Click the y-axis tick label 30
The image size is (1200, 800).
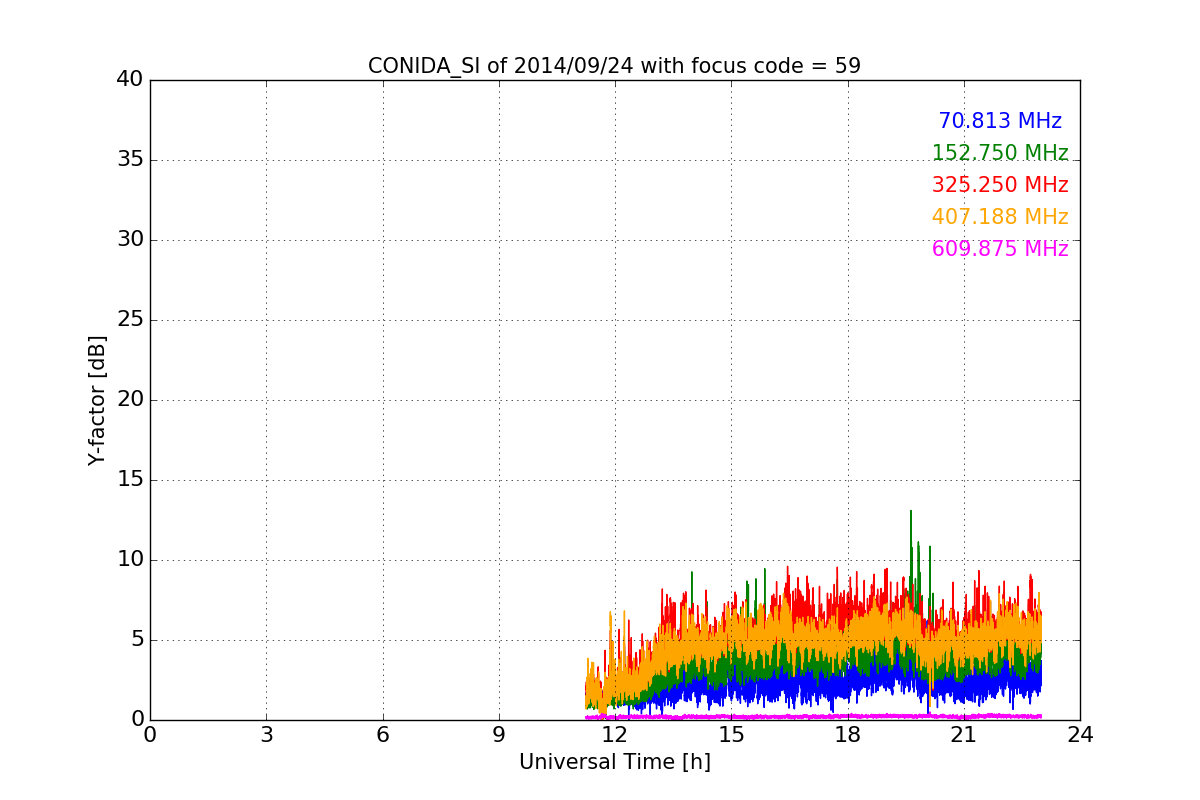pyautogui.click(x=130, y=240)
